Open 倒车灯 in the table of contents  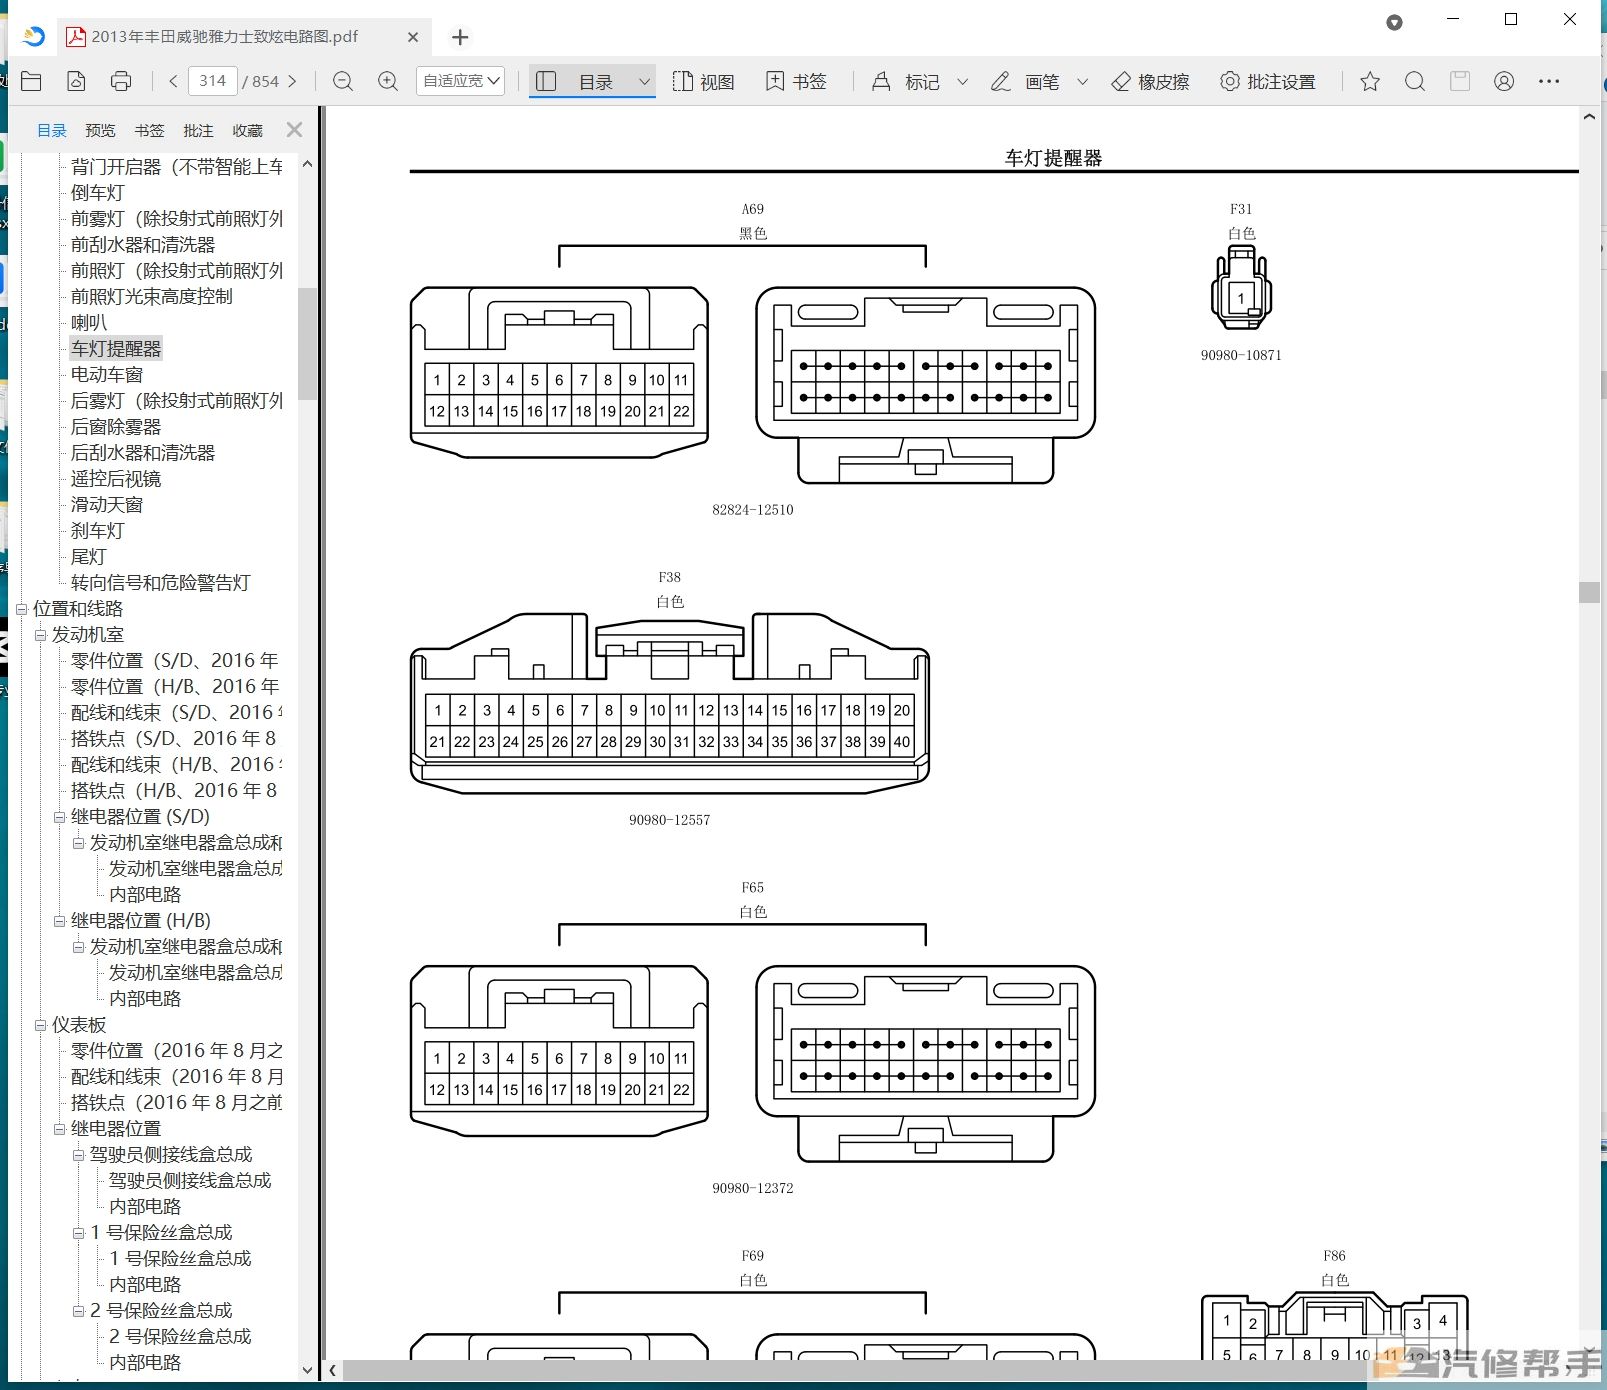(x=98, y=192)
